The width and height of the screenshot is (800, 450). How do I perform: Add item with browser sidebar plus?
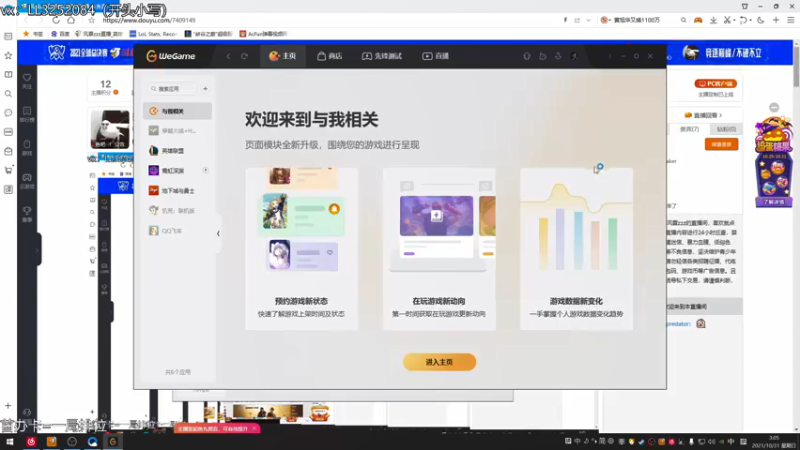(8, 406)
